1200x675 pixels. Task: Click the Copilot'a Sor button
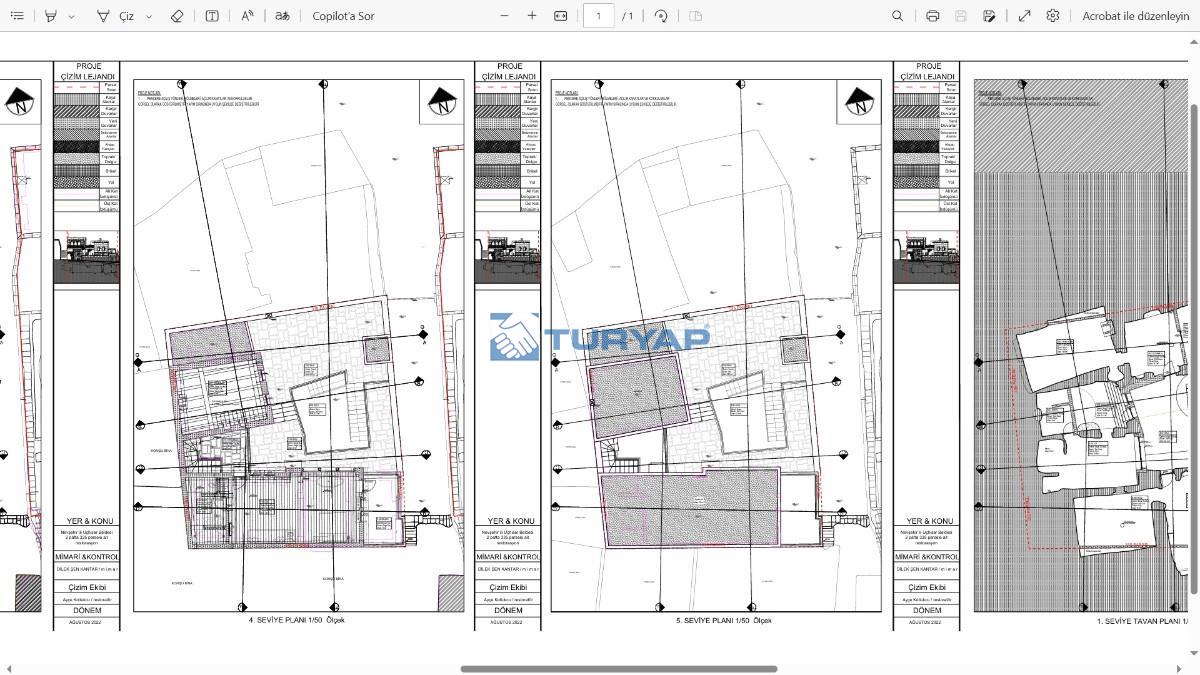coord(343,16)
